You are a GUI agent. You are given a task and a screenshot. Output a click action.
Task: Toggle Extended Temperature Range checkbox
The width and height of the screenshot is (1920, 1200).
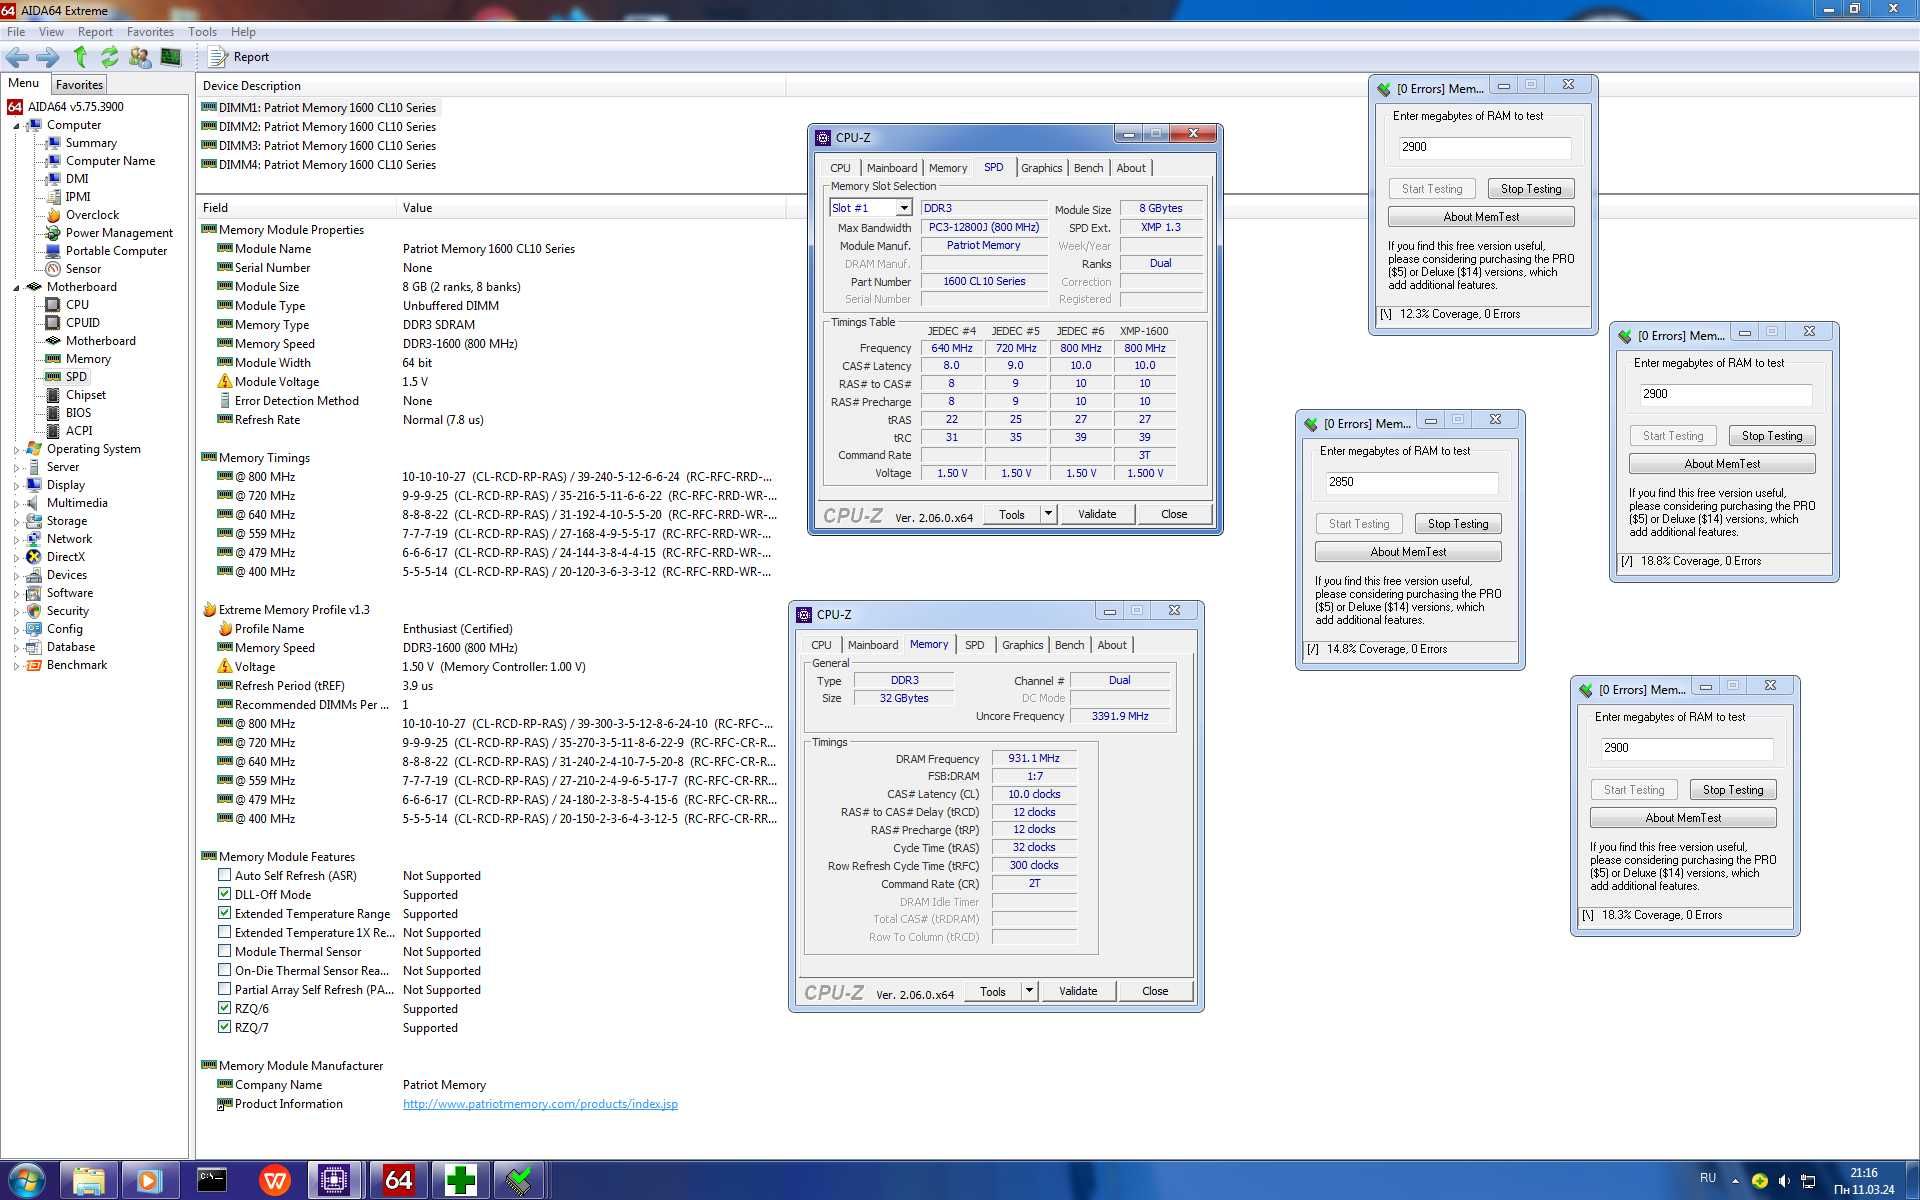tap(224, 913)
